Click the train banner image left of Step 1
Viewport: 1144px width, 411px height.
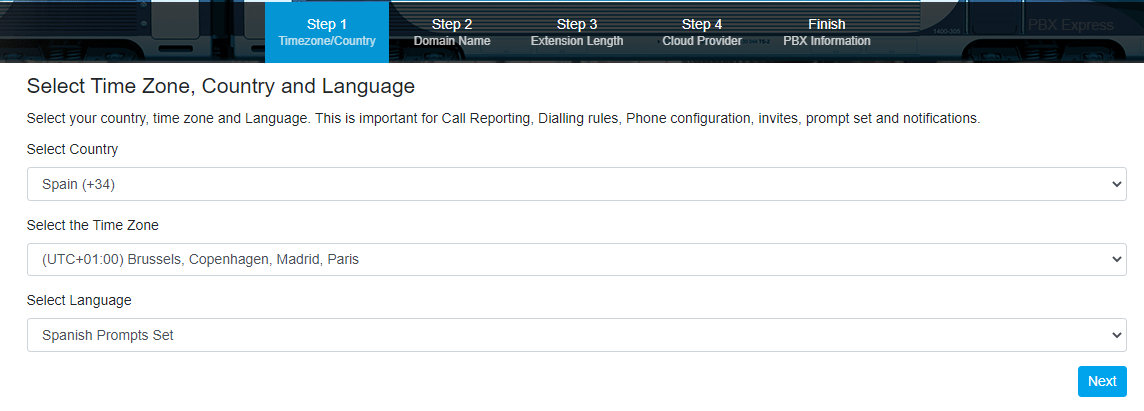point(130,30)
